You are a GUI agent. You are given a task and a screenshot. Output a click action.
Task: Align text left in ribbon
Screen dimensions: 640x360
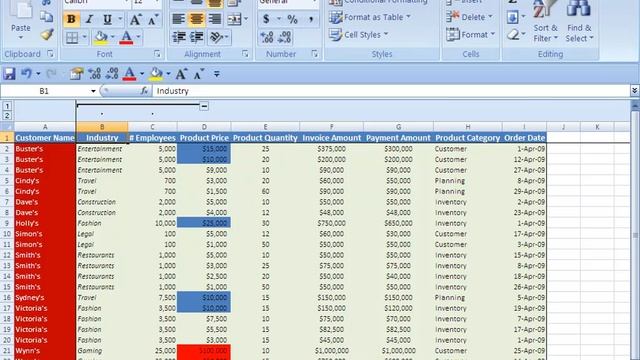coord(178,19)
